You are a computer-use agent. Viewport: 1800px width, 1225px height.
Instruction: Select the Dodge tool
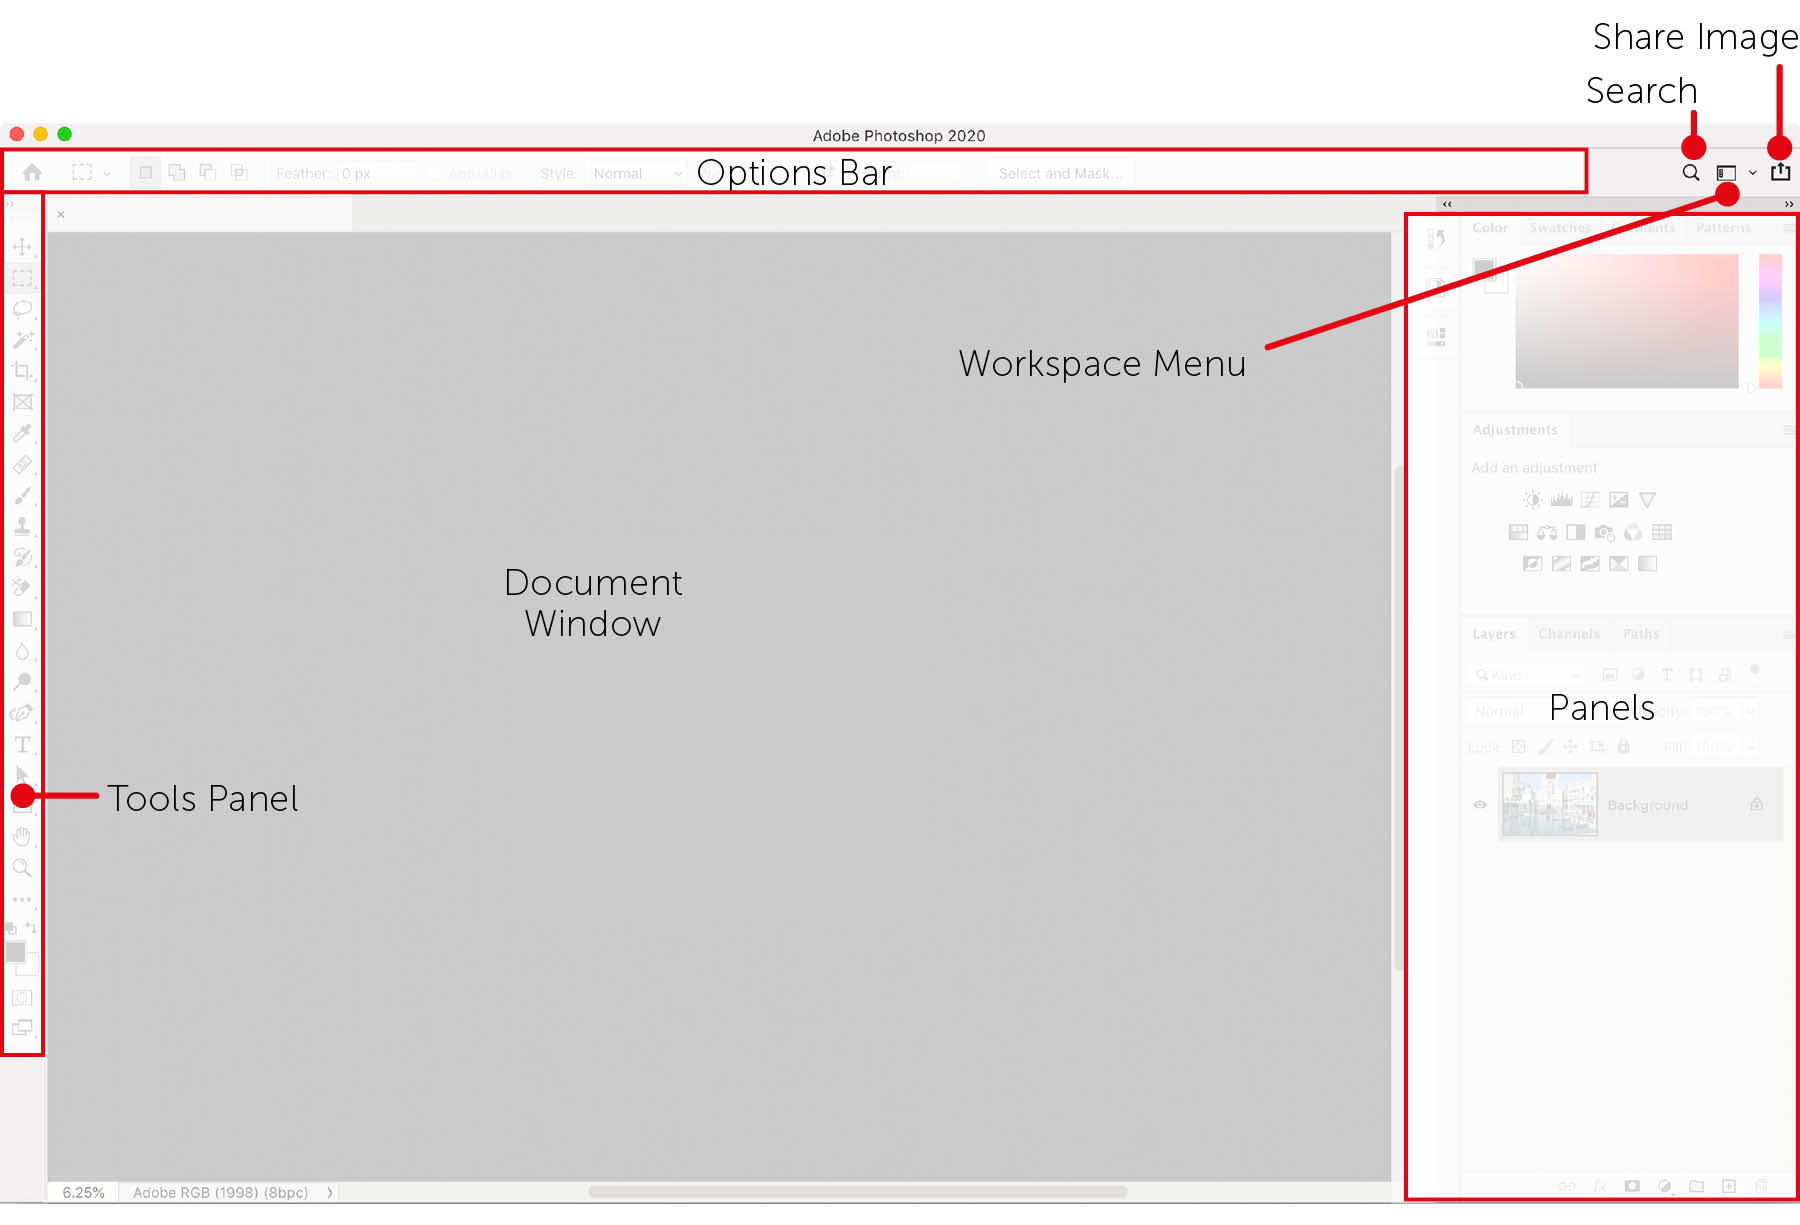coord(22,682)
